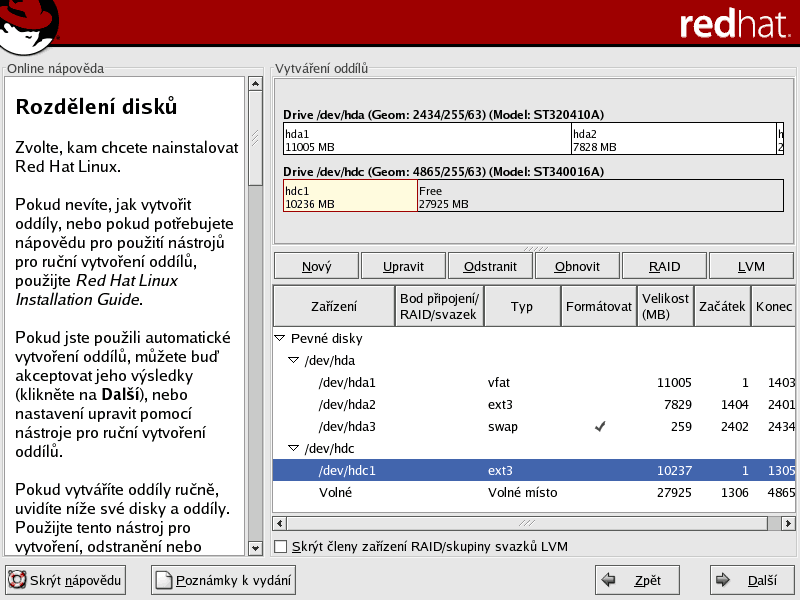Sort by Bod připojení/RAID/svazek column header
This screenshot has height=600, width=800.
point(439,306)
